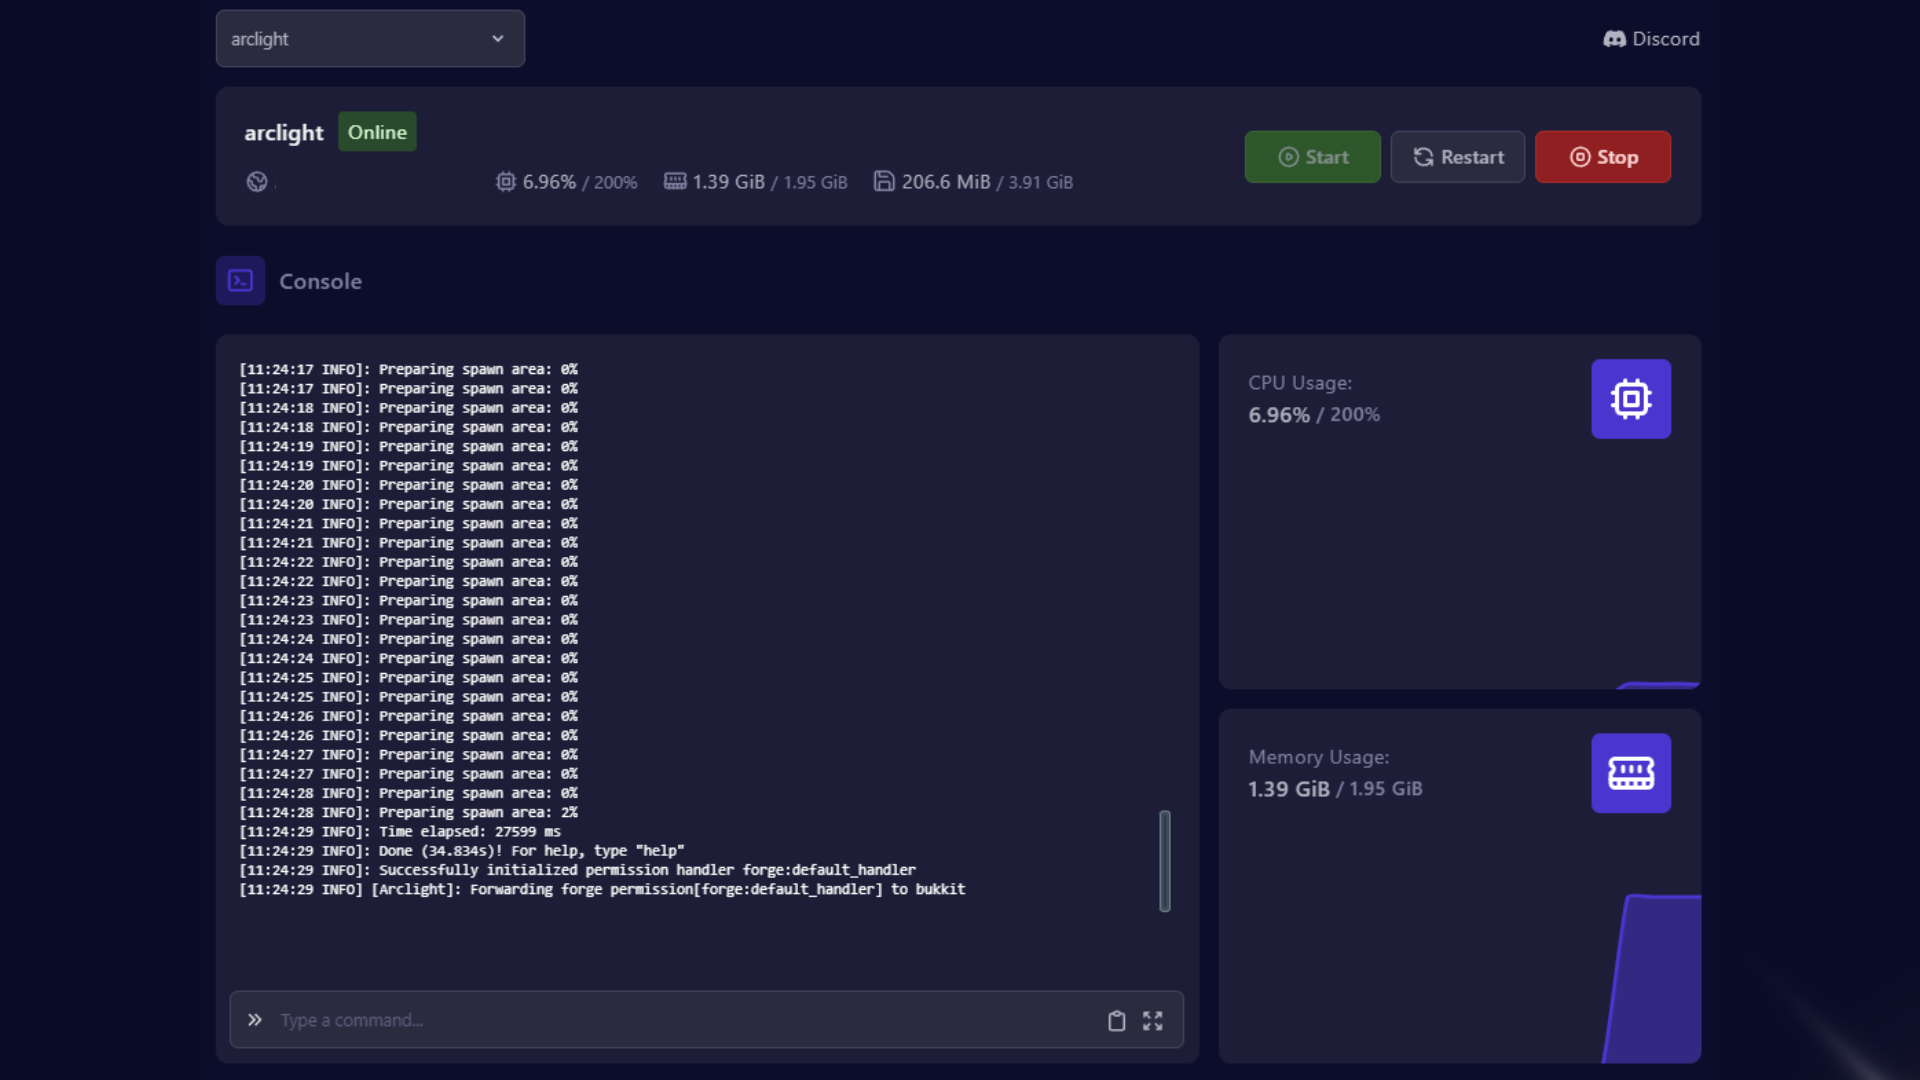
Task: Restart the arclight server
Action: pos(1457,157)
